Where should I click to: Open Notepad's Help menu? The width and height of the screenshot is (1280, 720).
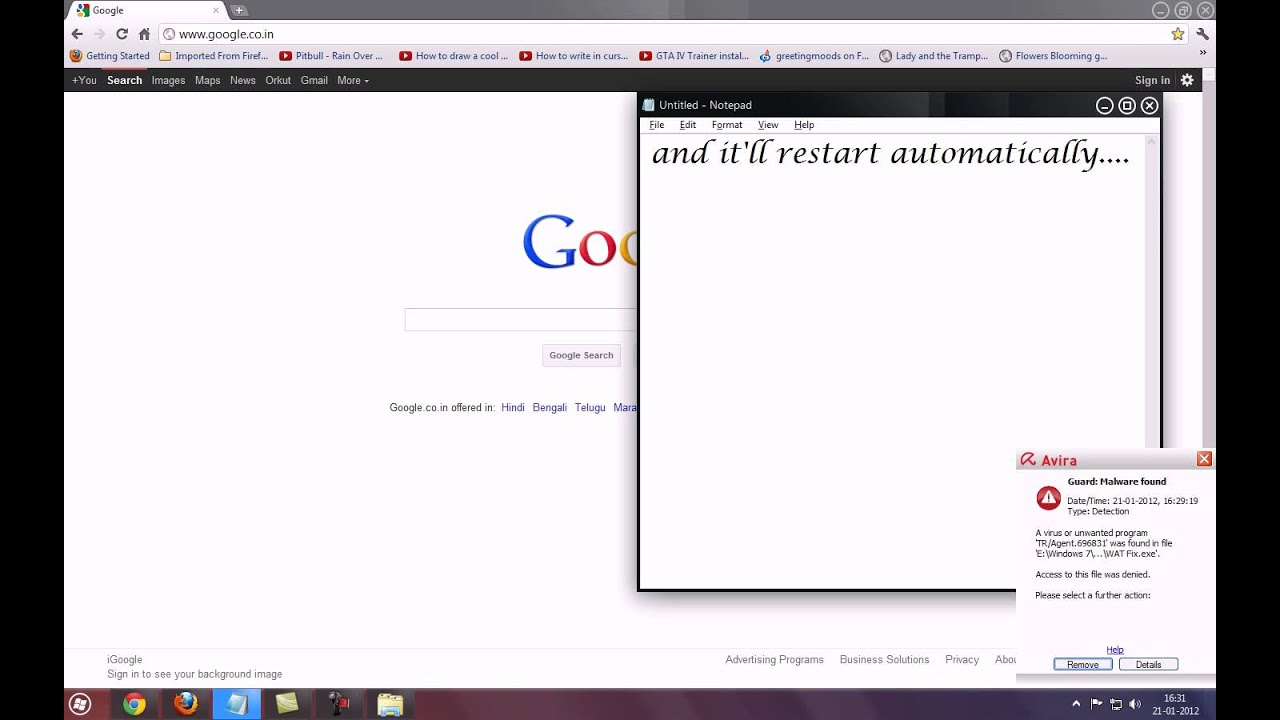point(804,125)
